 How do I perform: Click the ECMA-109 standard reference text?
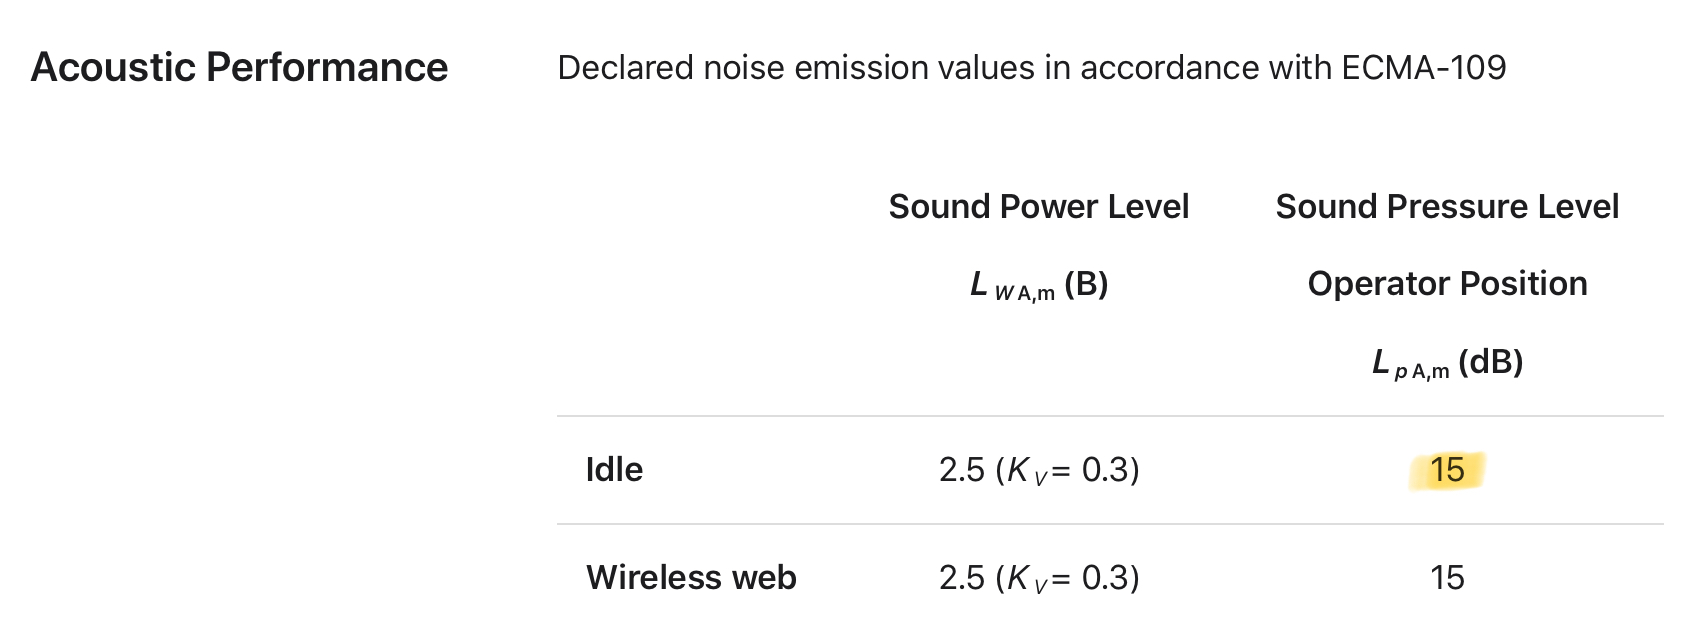1423,68
